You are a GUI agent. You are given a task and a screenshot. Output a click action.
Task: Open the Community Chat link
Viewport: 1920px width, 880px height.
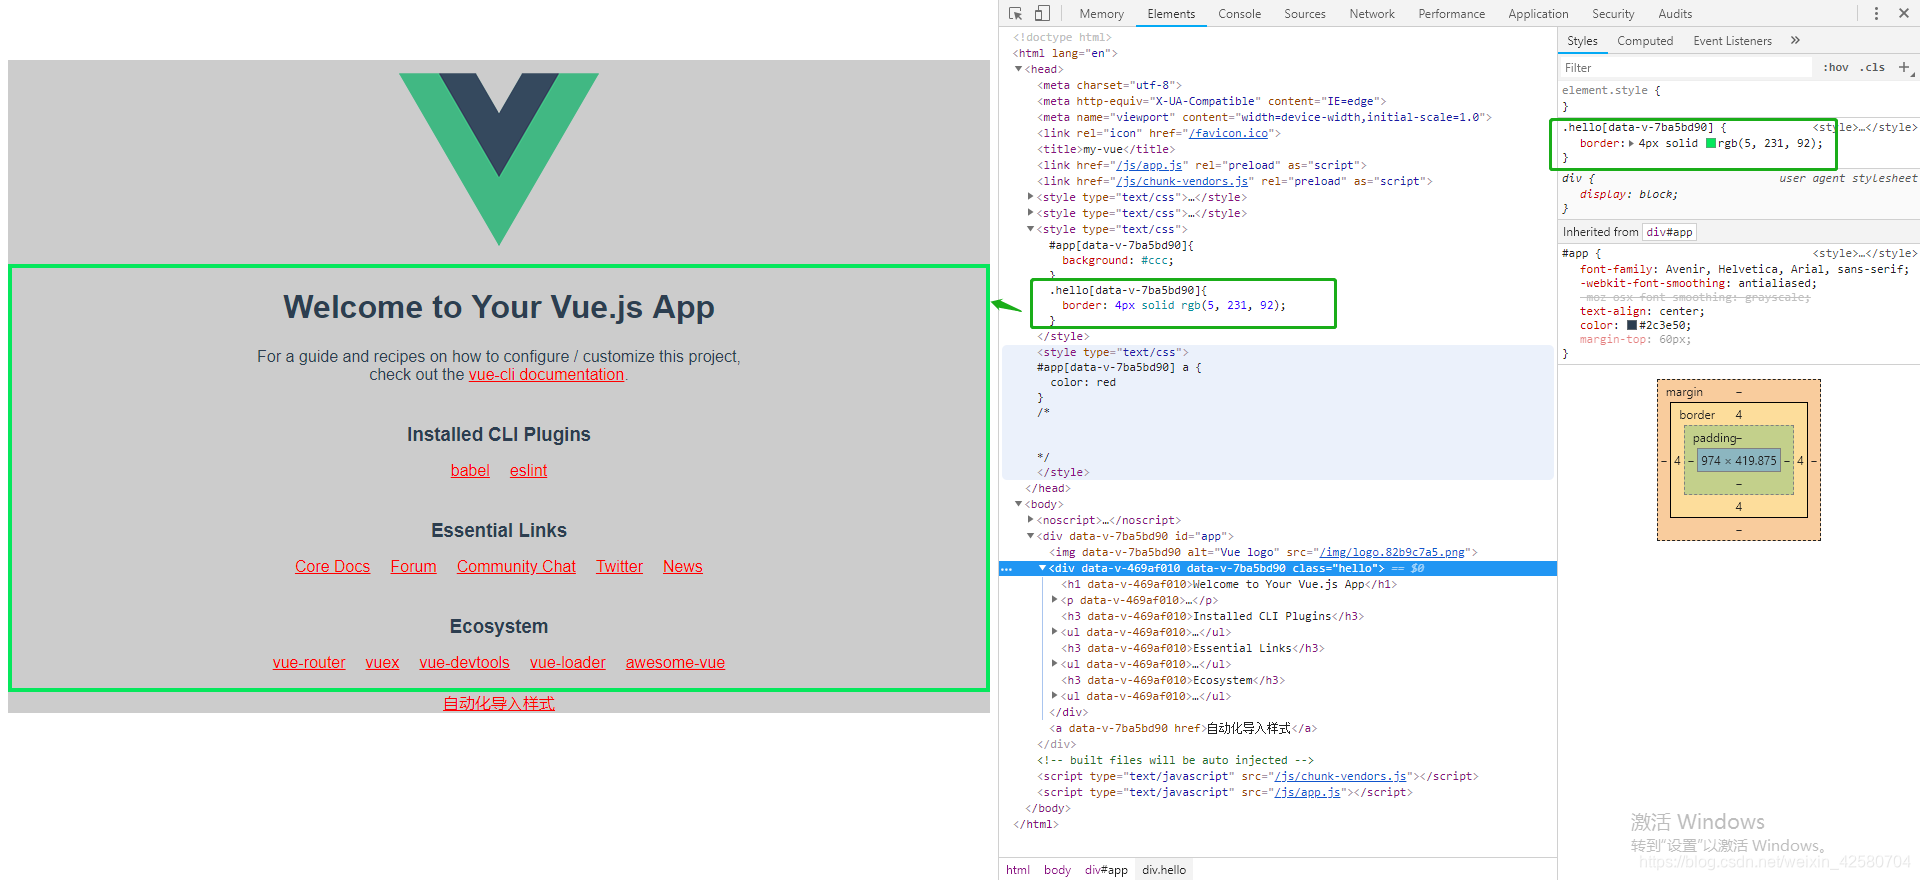[516, 567]
